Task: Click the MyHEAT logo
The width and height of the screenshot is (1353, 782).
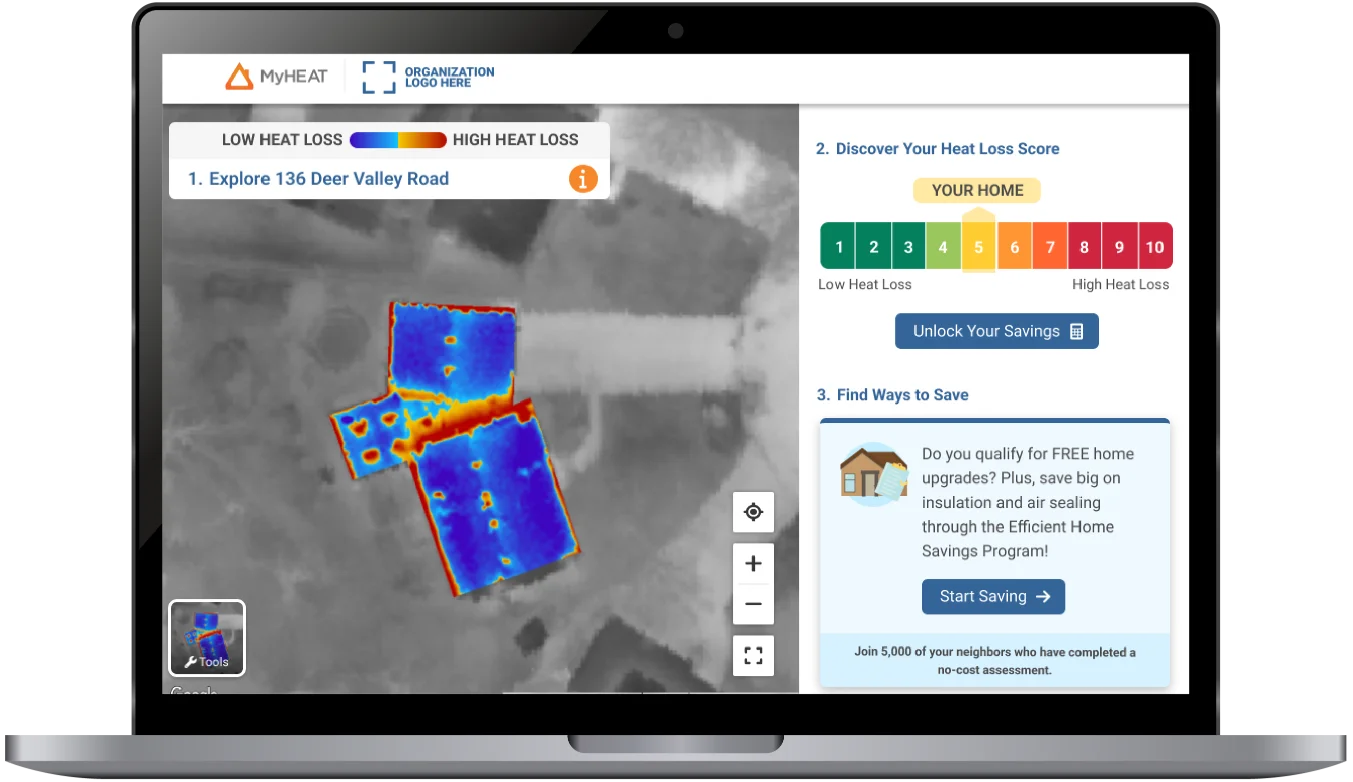Action: (276, 77)
